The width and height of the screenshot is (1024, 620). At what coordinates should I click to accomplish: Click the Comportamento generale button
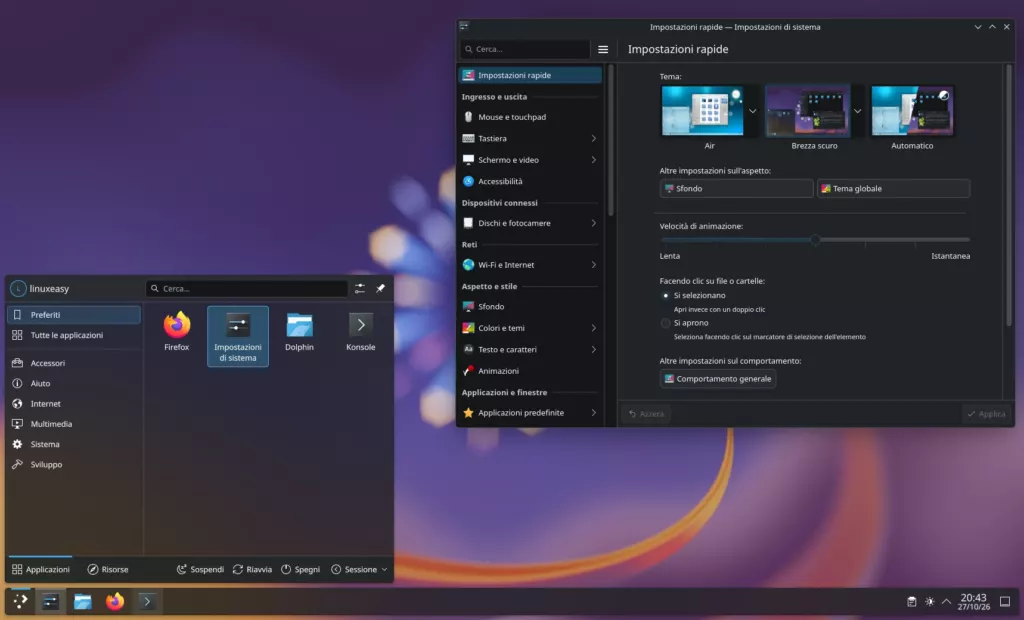[x=718, y=378]
